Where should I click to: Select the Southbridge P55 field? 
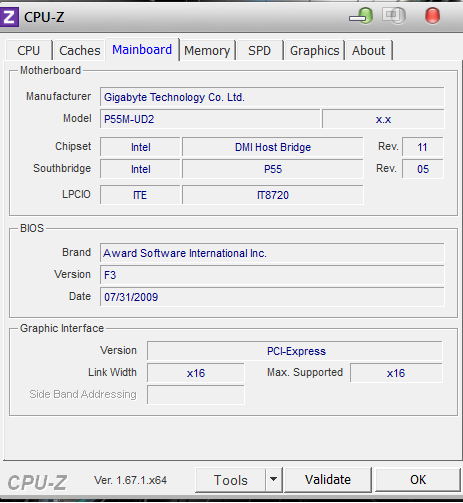(273, 169)
